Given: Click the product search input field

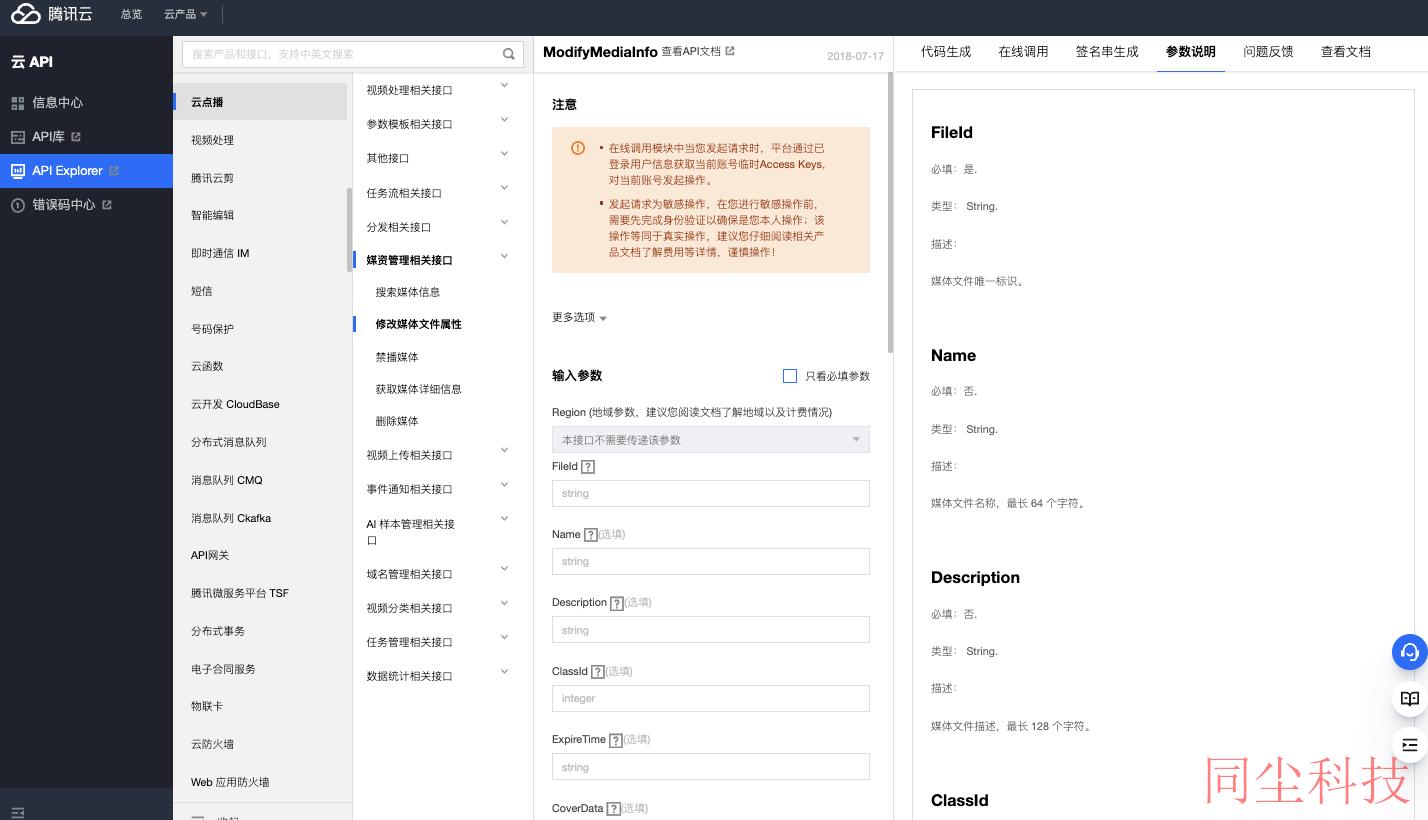Looking at the screenshot, I should pos(343,54).
